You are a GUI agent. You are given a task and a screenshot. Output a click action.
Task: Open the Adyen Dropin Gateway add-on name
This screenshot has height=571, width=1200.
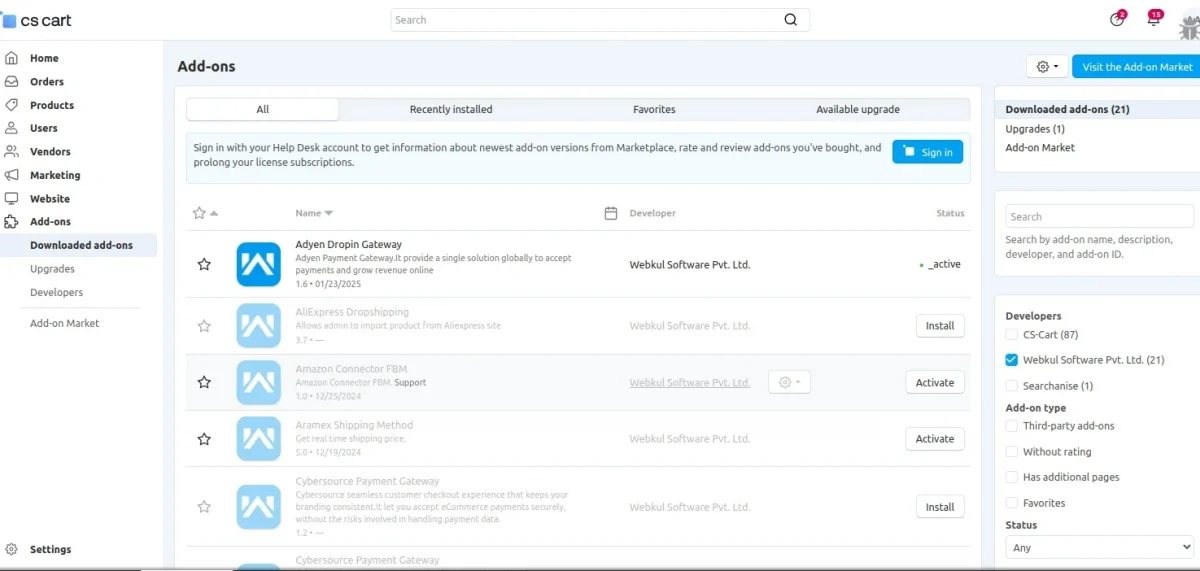(348, 244)
